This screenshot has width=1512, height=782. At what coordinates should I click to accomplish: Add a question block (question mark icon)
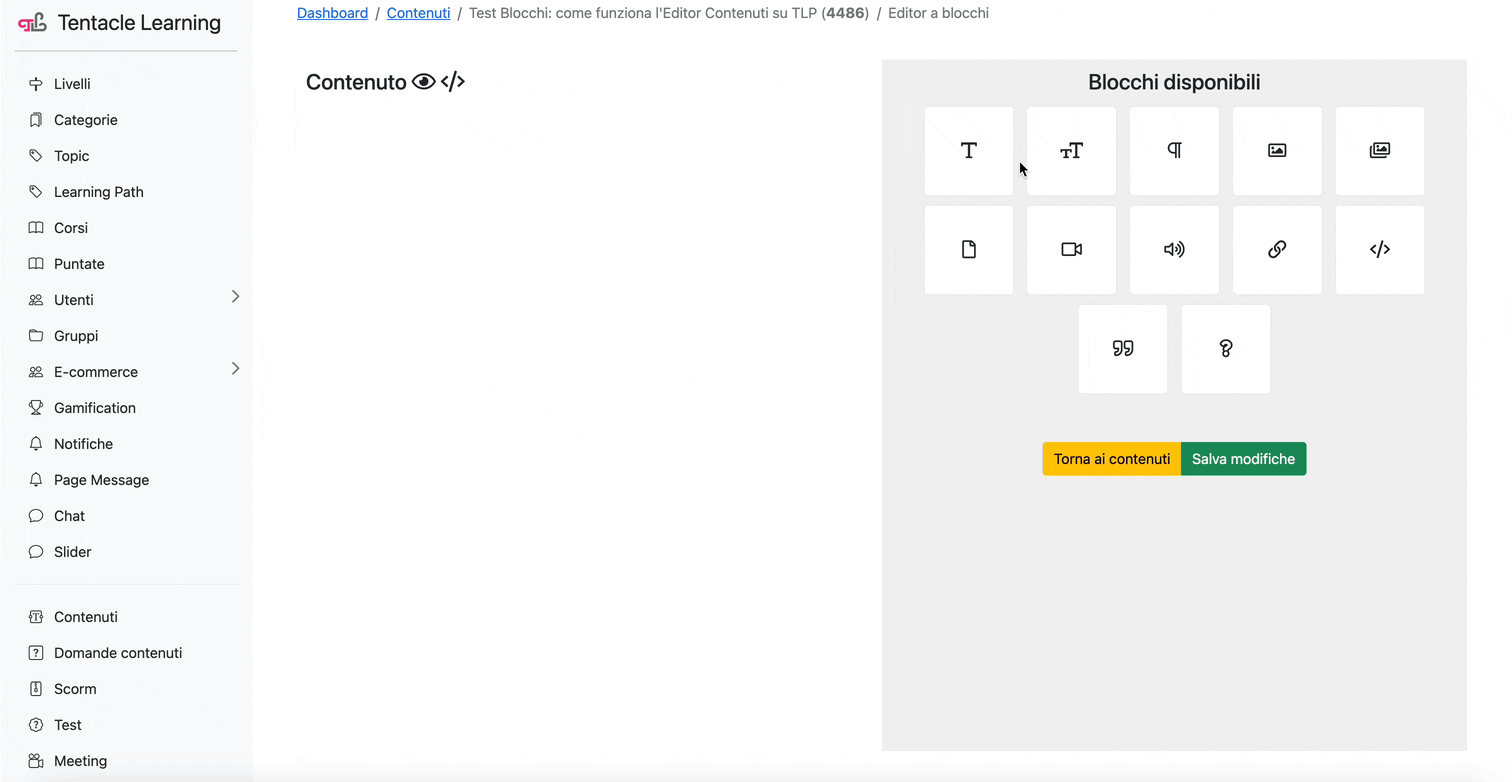1225,348
